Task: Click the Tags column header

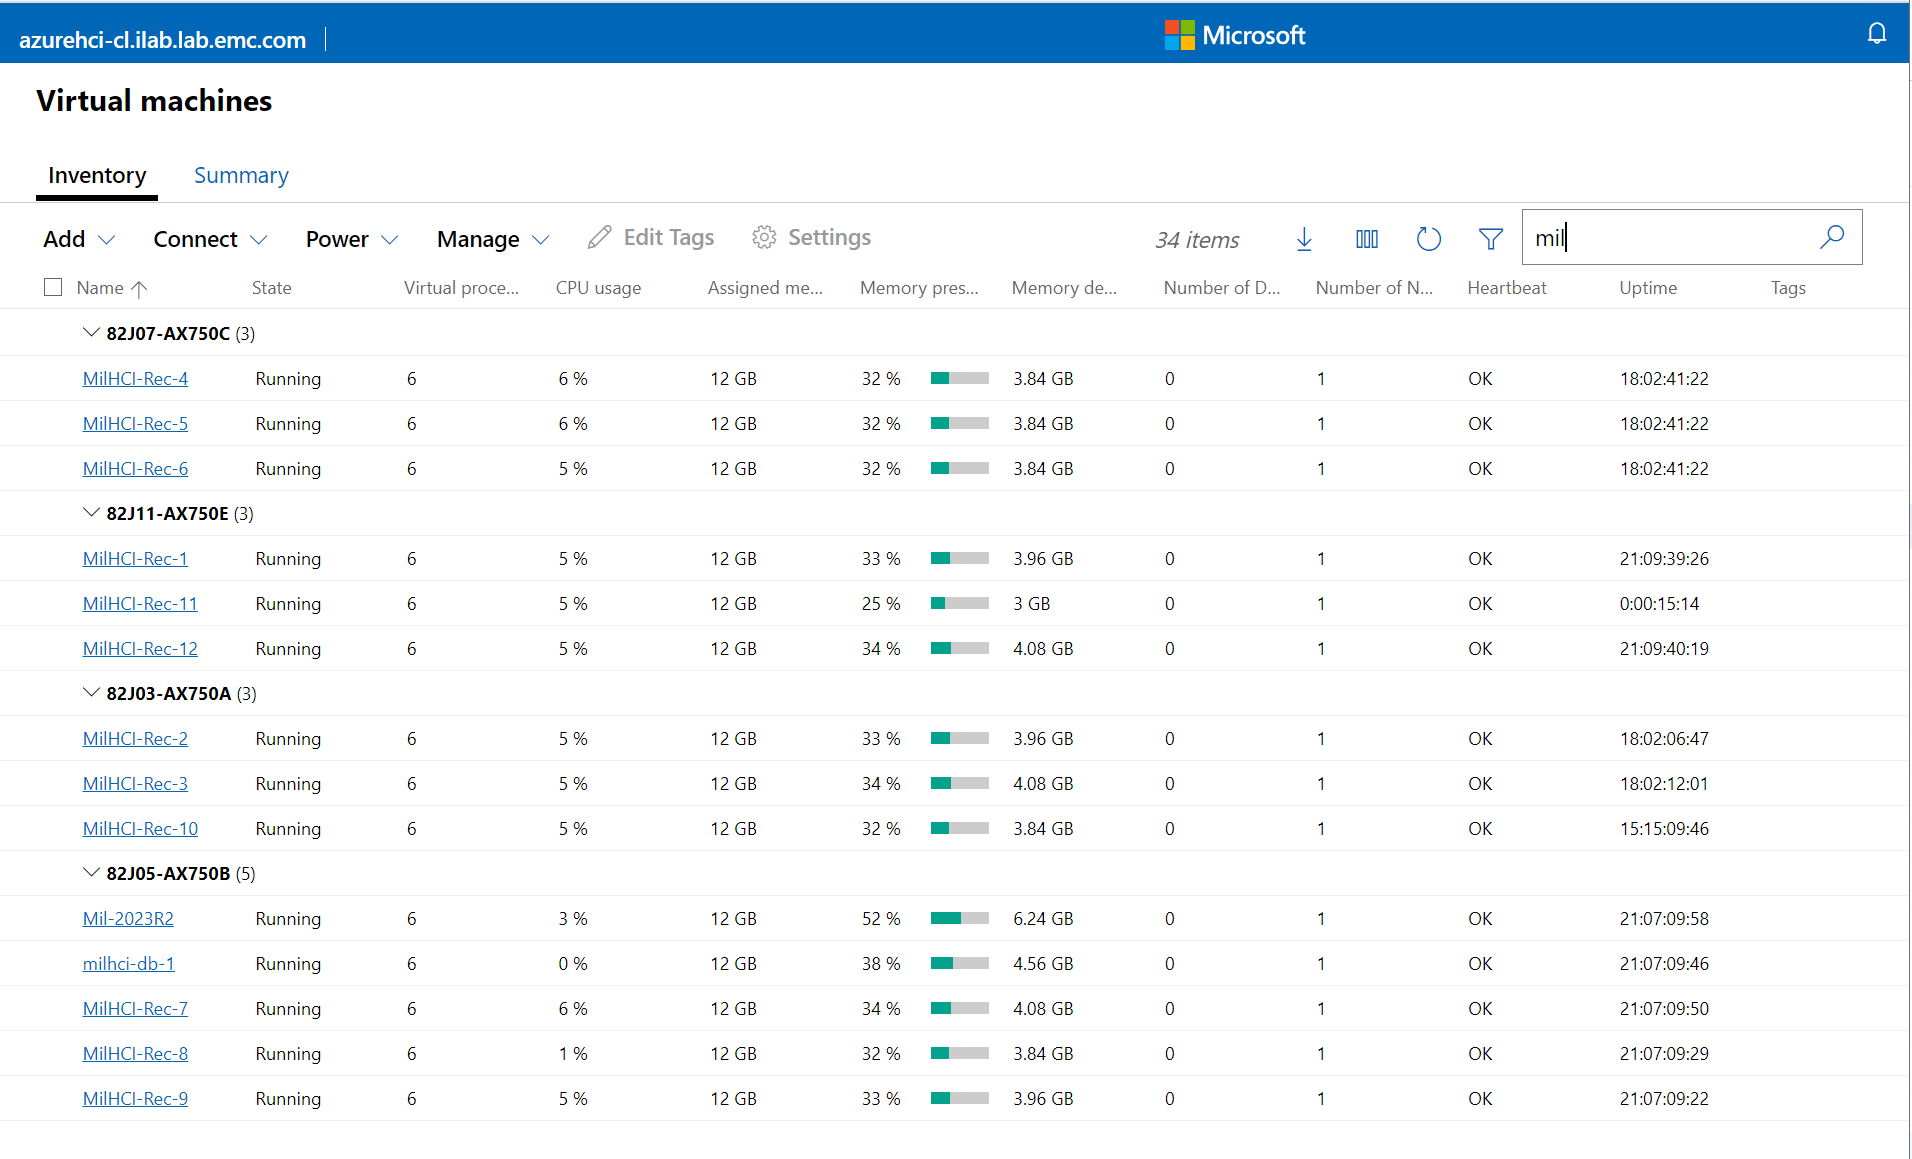Action: (1788, 288)
